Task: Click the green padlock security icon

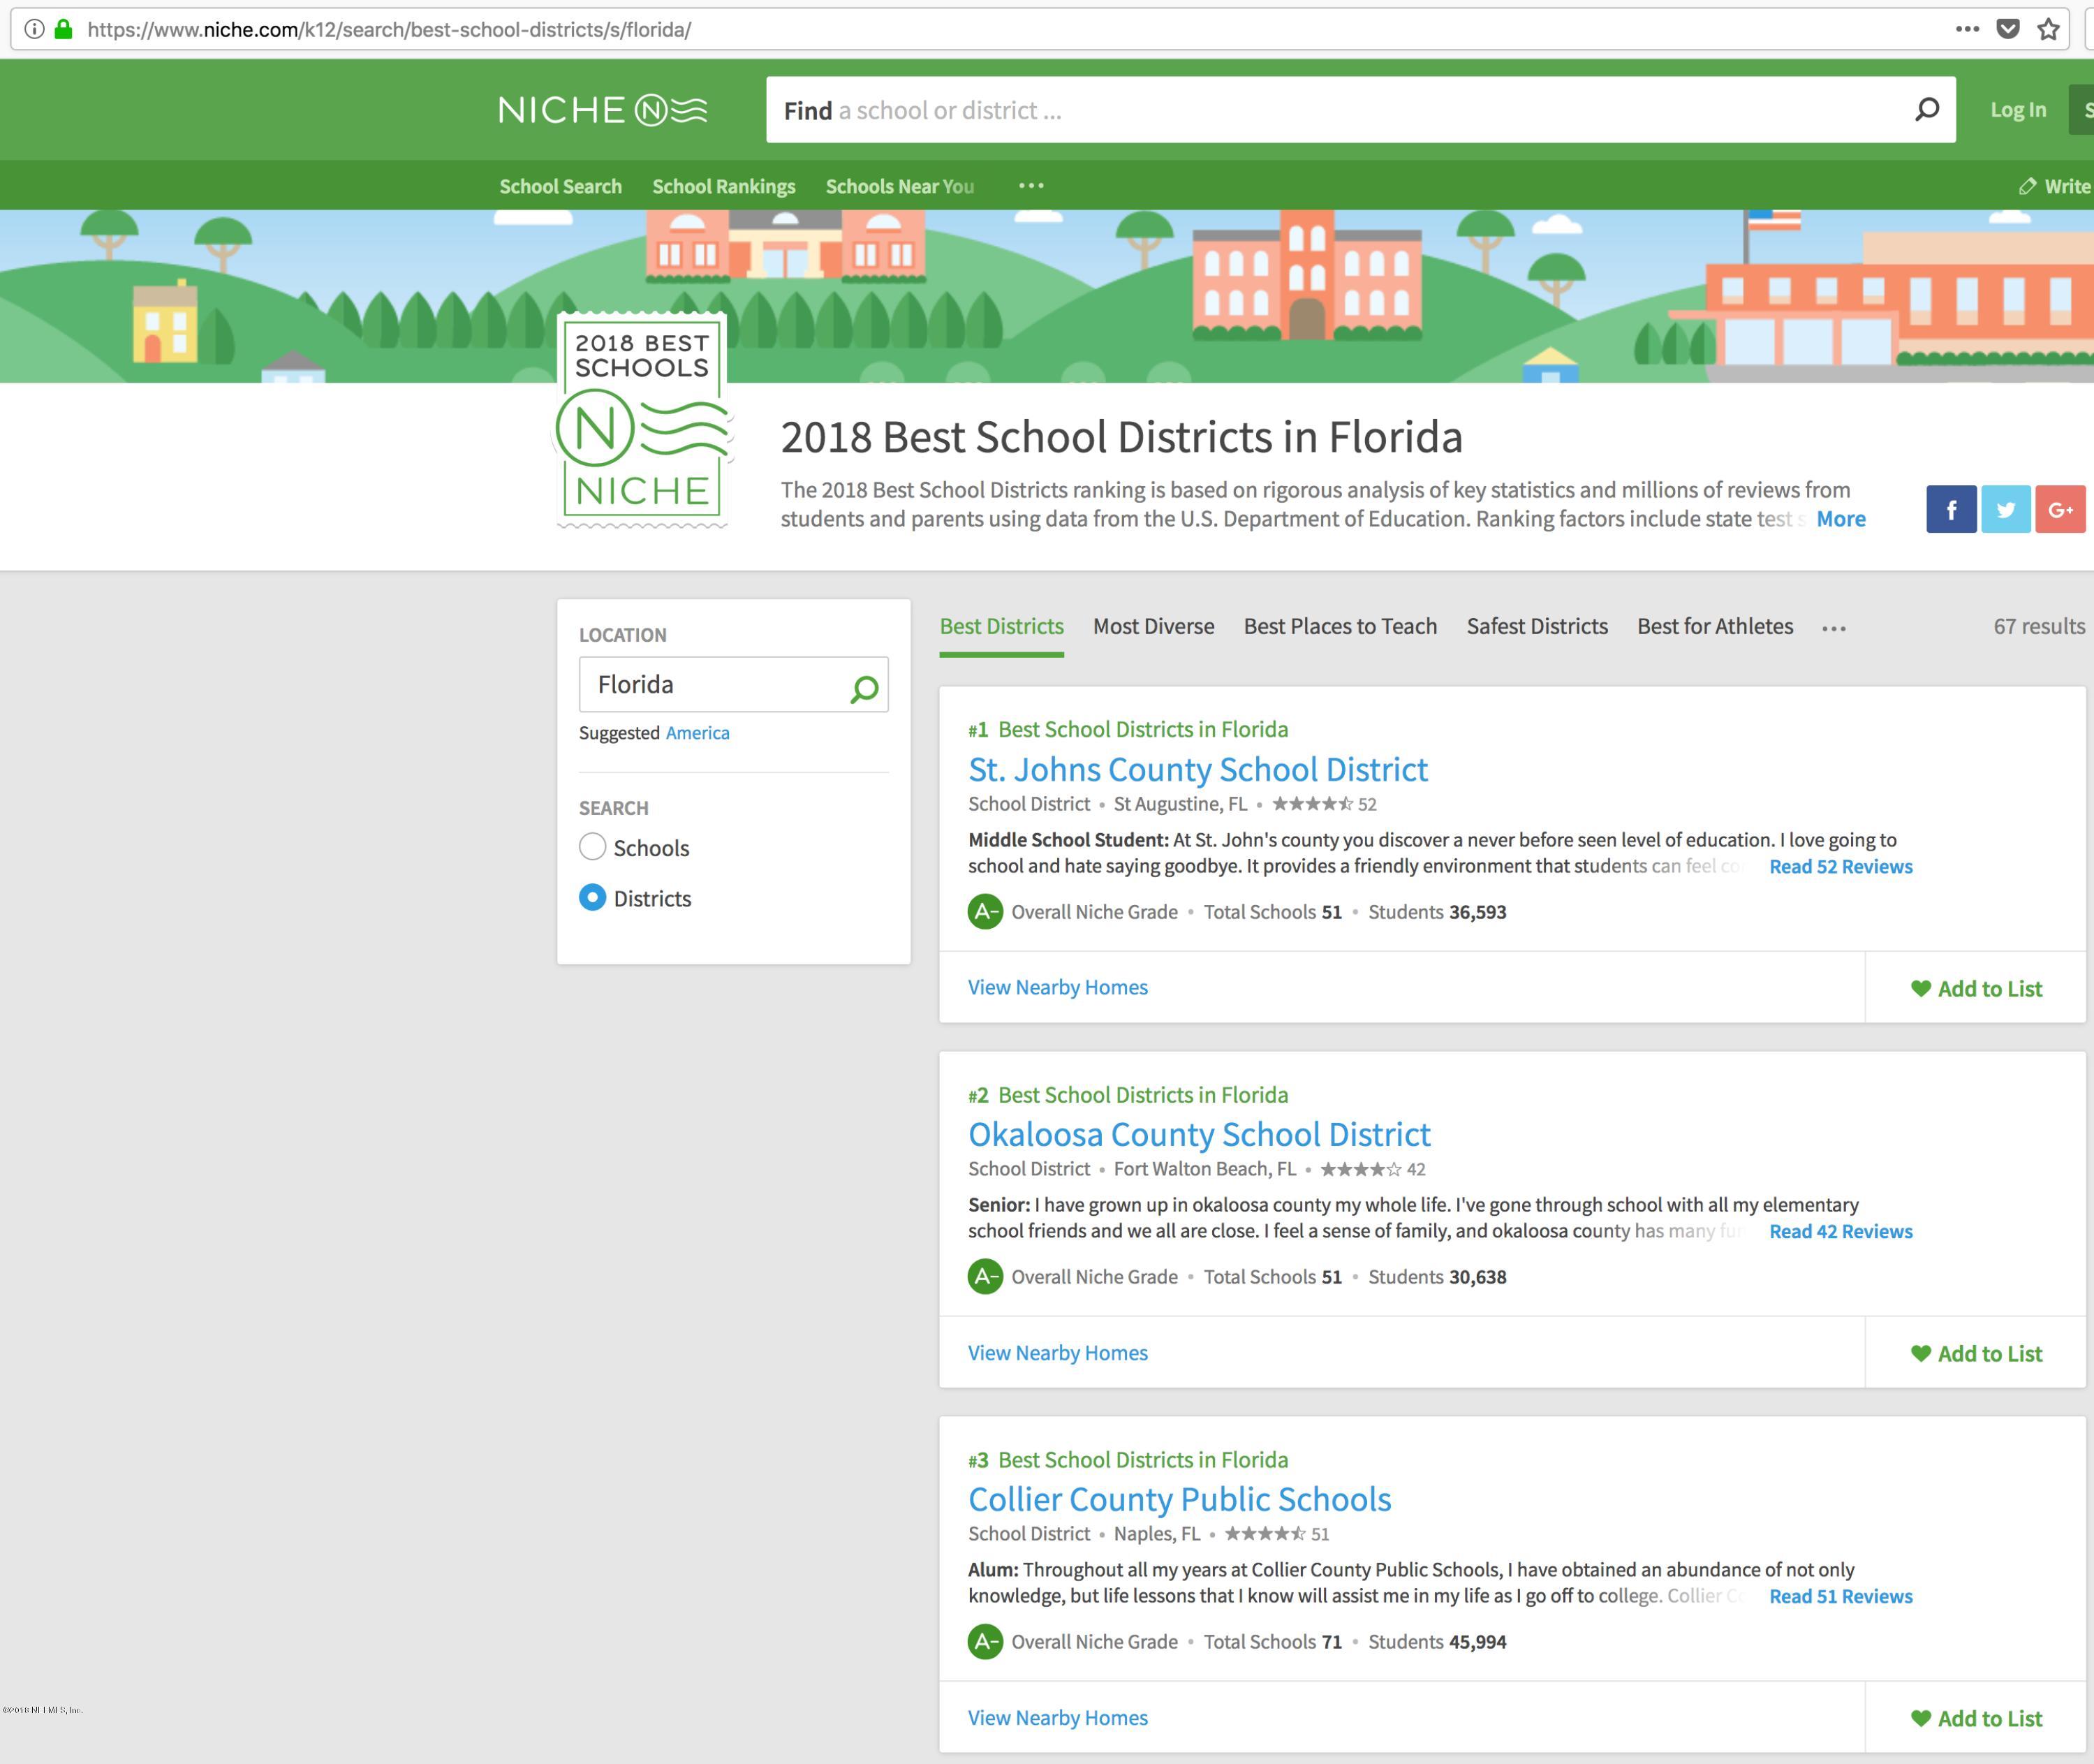Action: [63, 29]
